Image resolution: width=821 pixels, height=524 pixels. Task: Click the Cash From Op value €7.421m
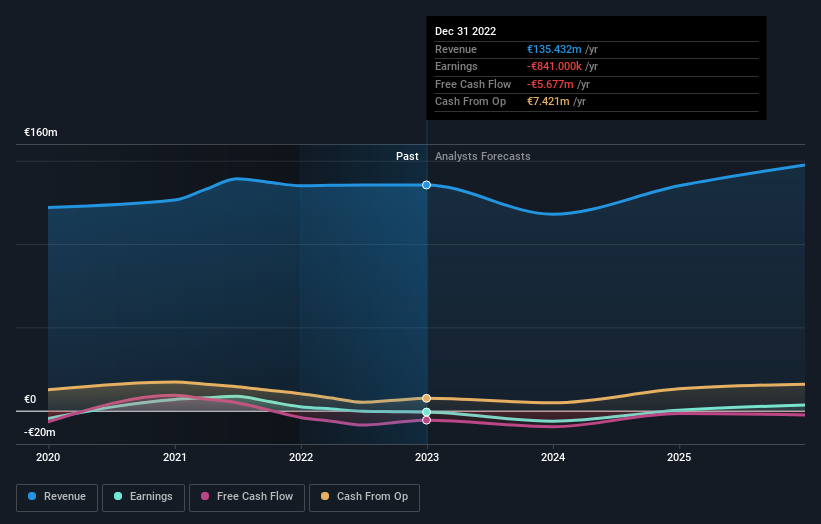point(548,102)
